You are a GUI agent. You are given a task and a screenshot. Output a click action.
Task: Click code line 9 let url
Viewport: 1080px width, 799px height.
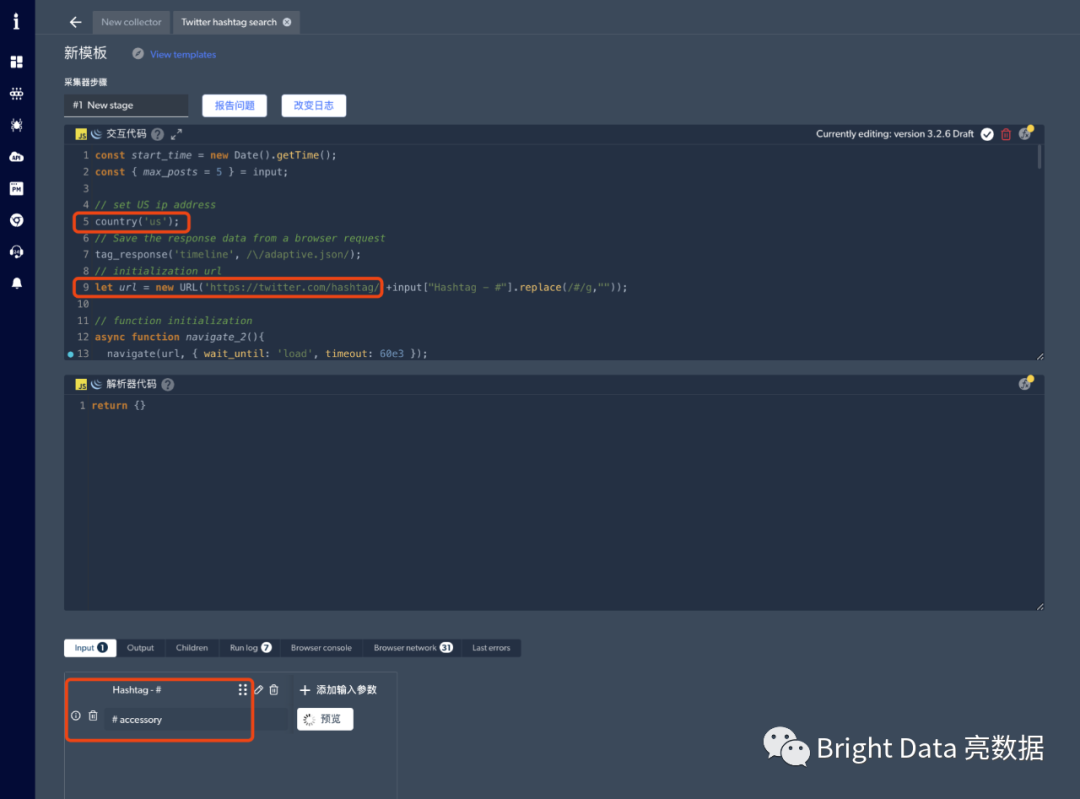pos(361,287)
